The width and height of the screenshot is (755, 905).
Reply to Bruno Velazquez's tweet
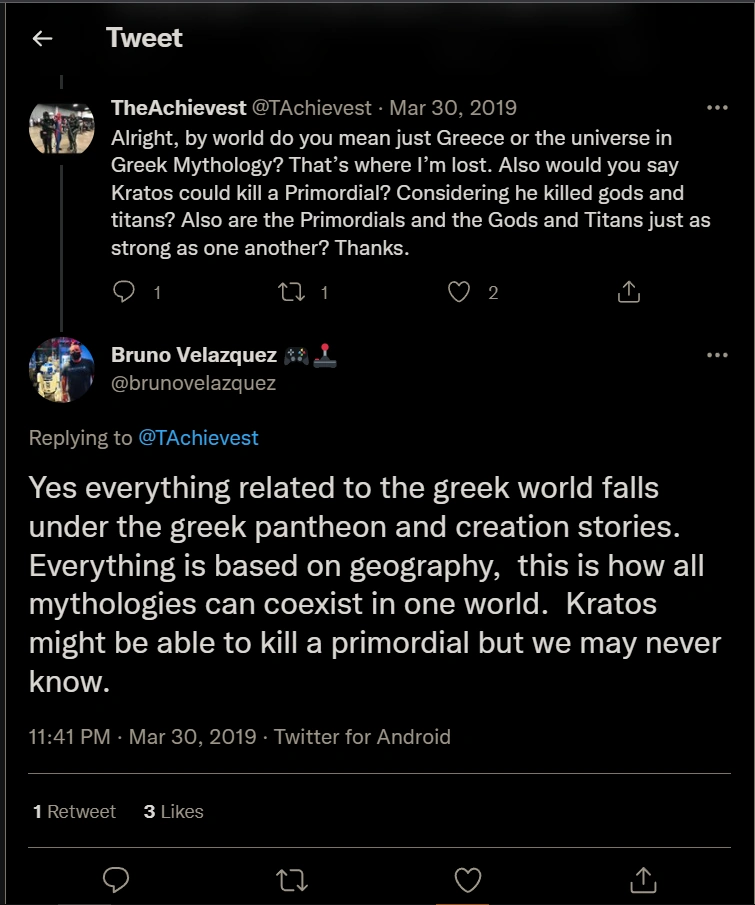tap(117, 879)
